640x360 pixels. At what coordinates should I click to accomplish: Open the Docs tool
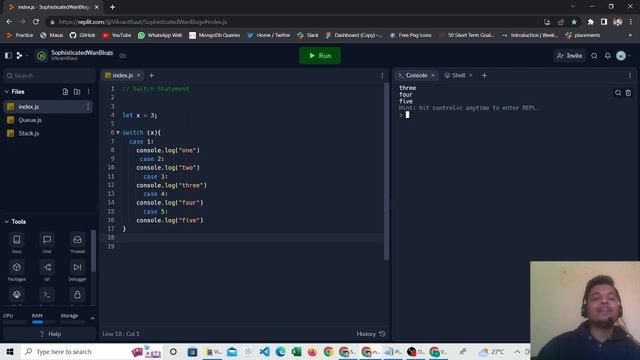[x=17, y=242]
